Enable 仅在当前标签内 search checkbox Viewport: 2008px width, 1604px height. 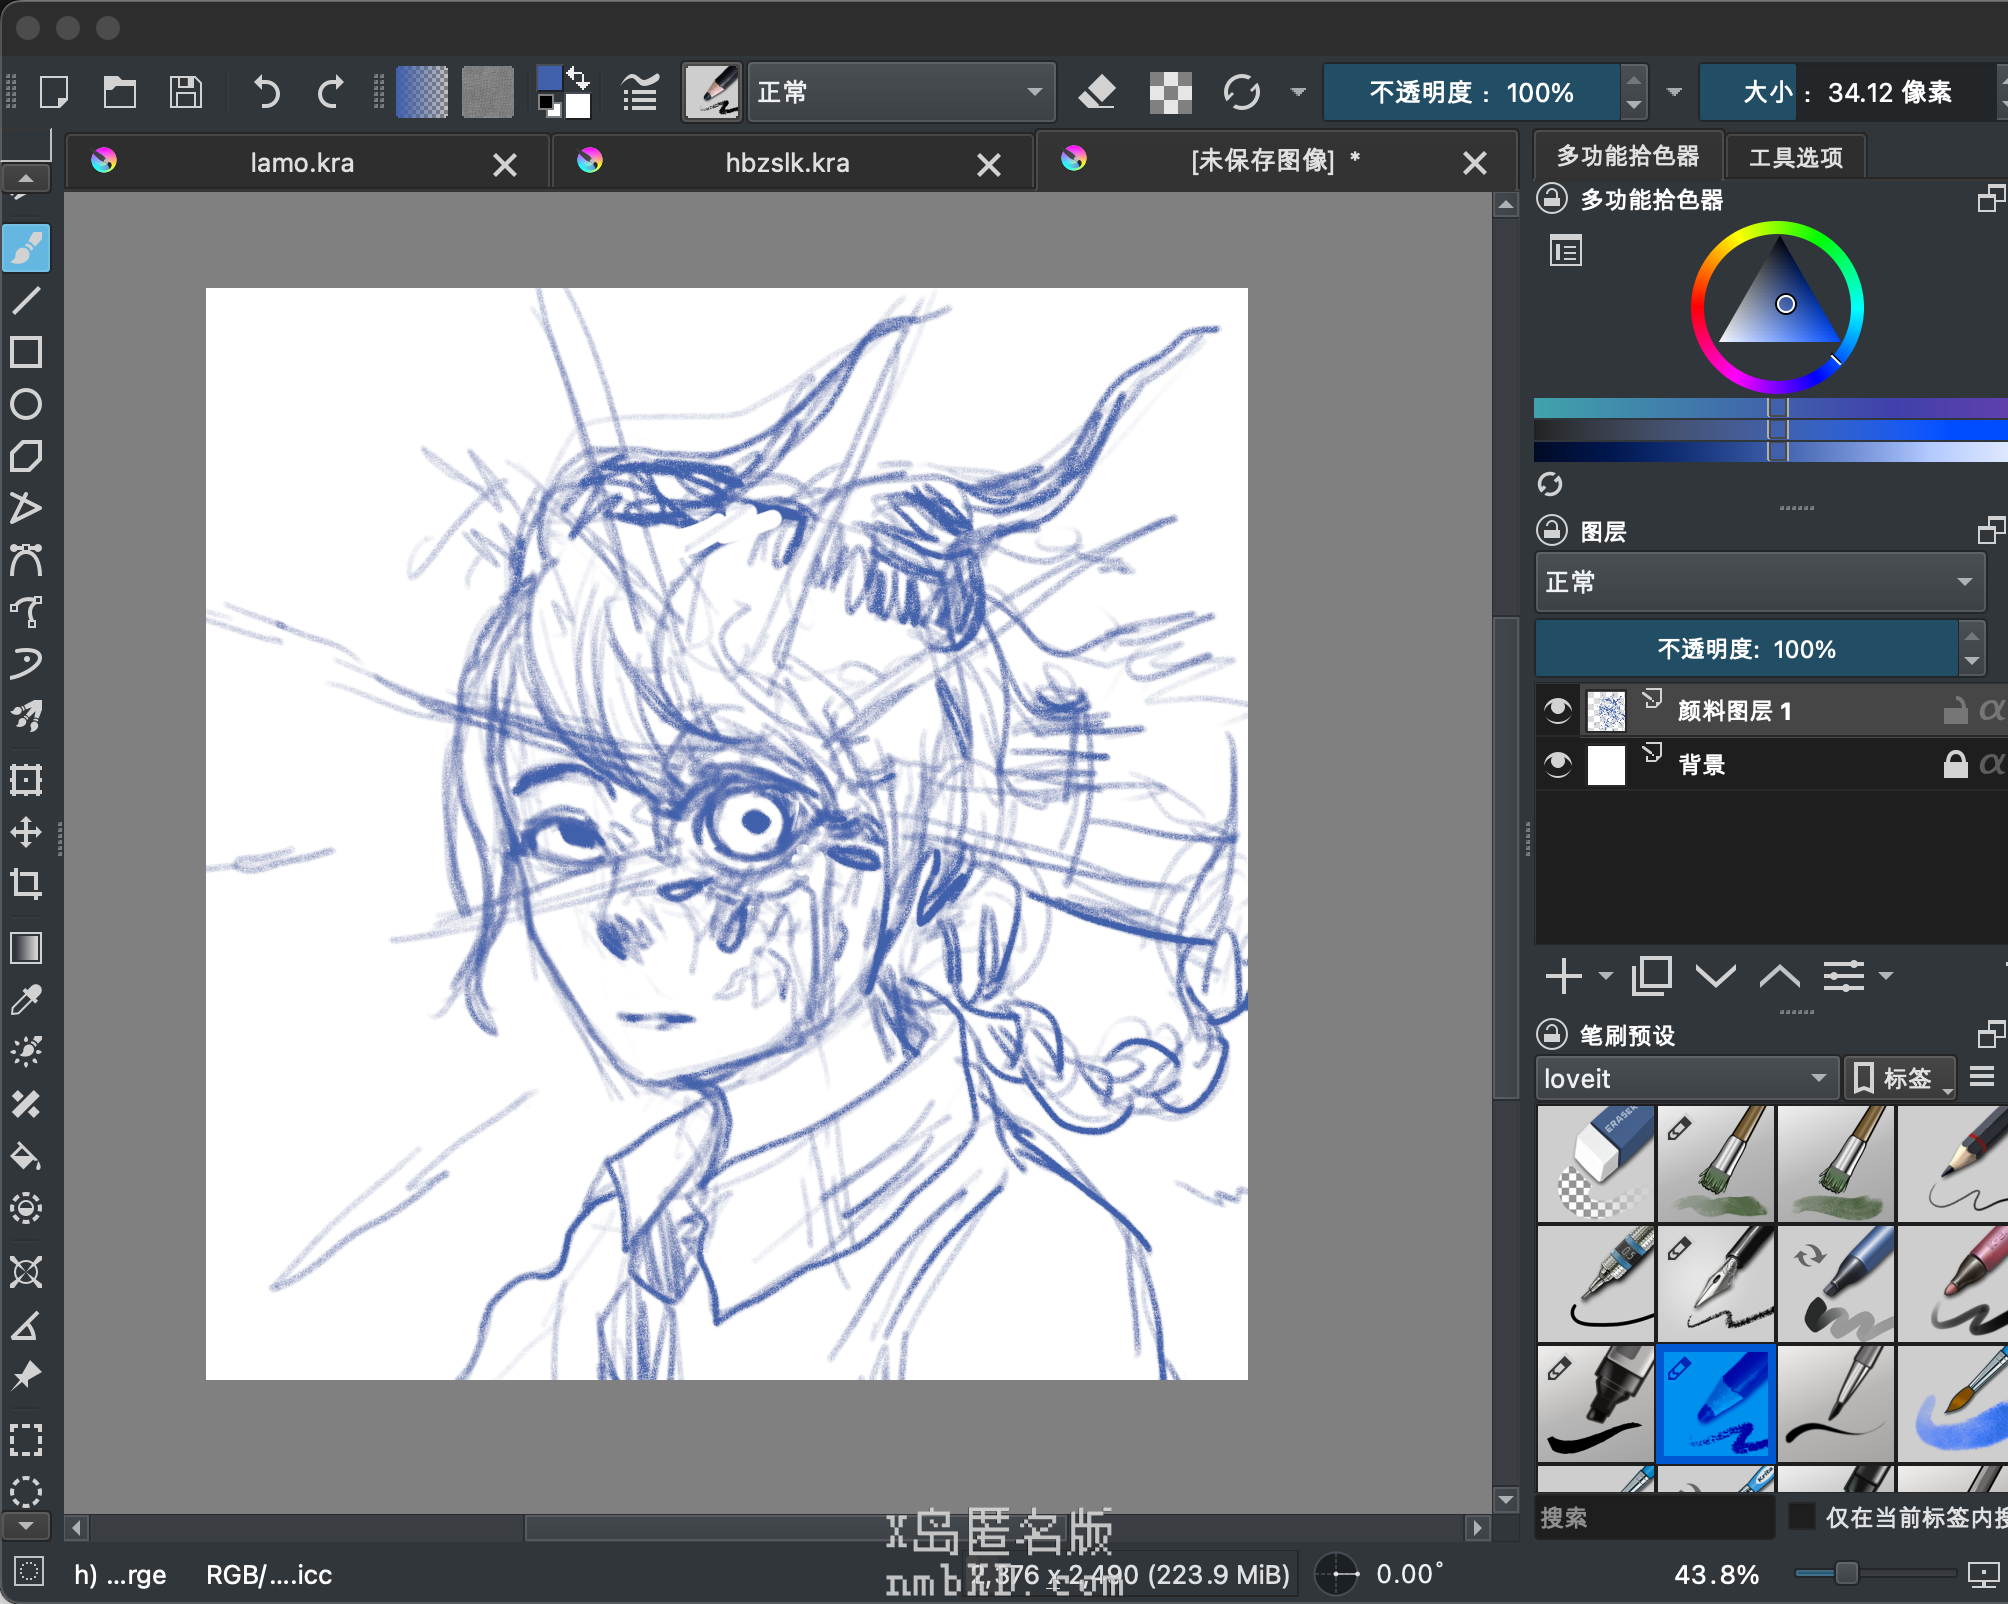point(1801,1517)
